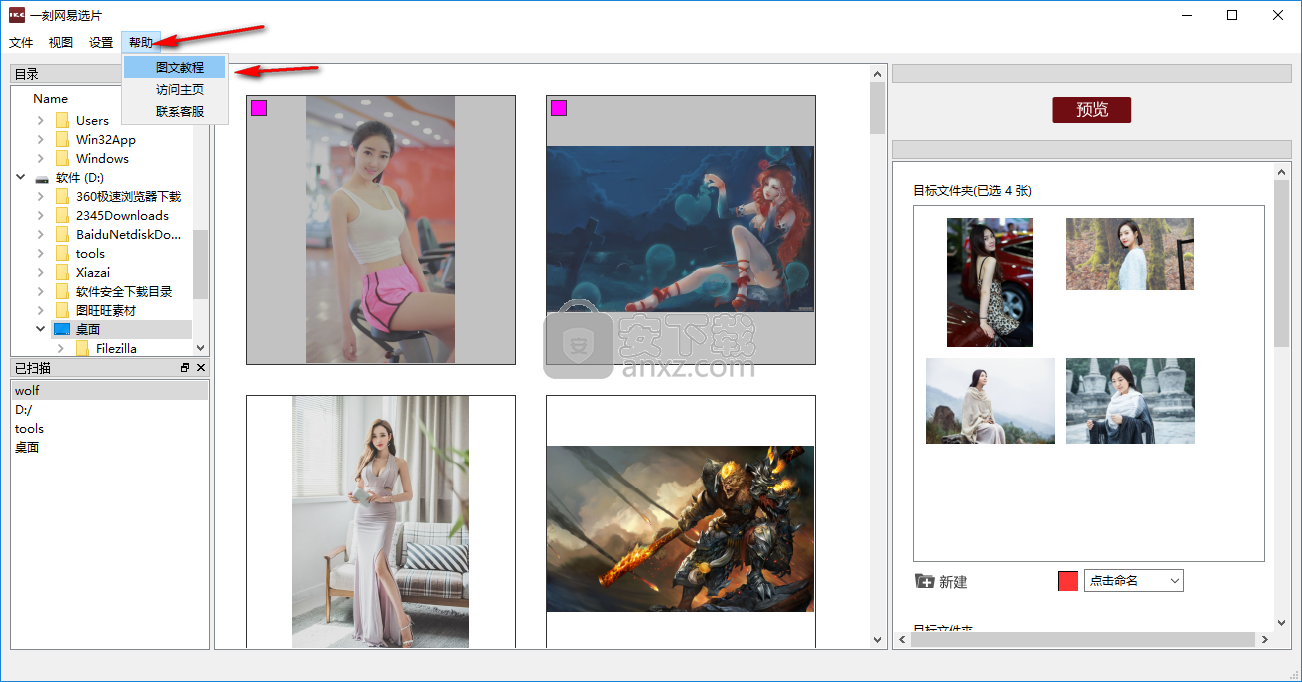Select woman in forest thumbnail

1130,254
